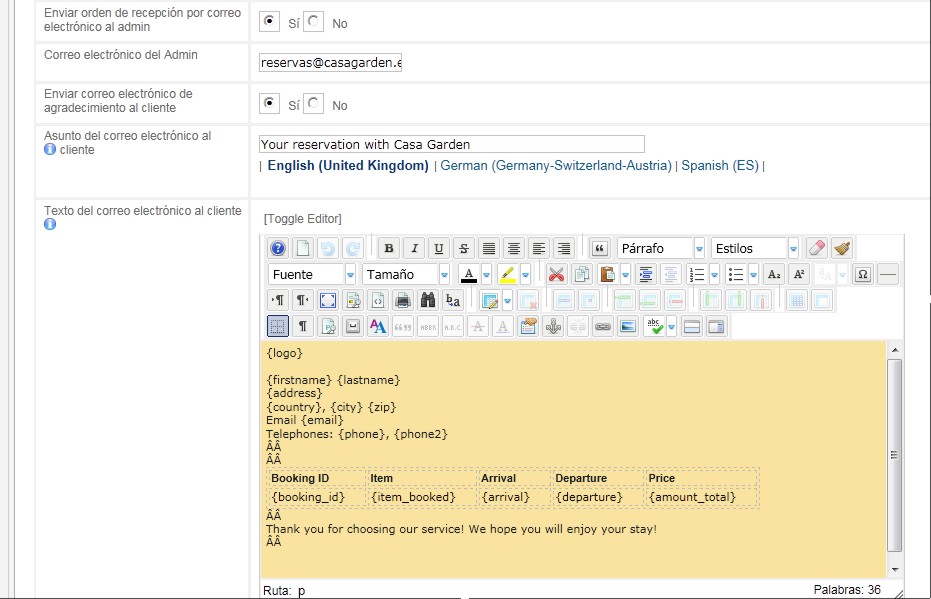The image size is (931, 599).
Task: Toggle visible formatting marks with the pilcrow icon
Action: 301,325
